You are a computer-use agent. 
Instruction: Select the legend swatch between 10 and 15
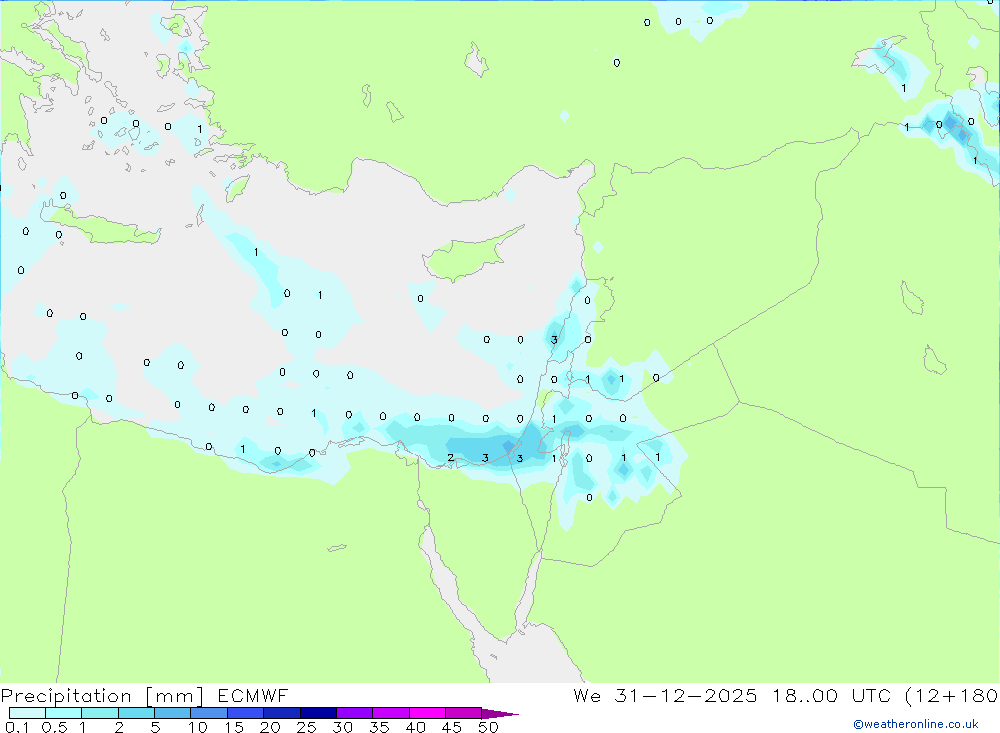point(209,713)
